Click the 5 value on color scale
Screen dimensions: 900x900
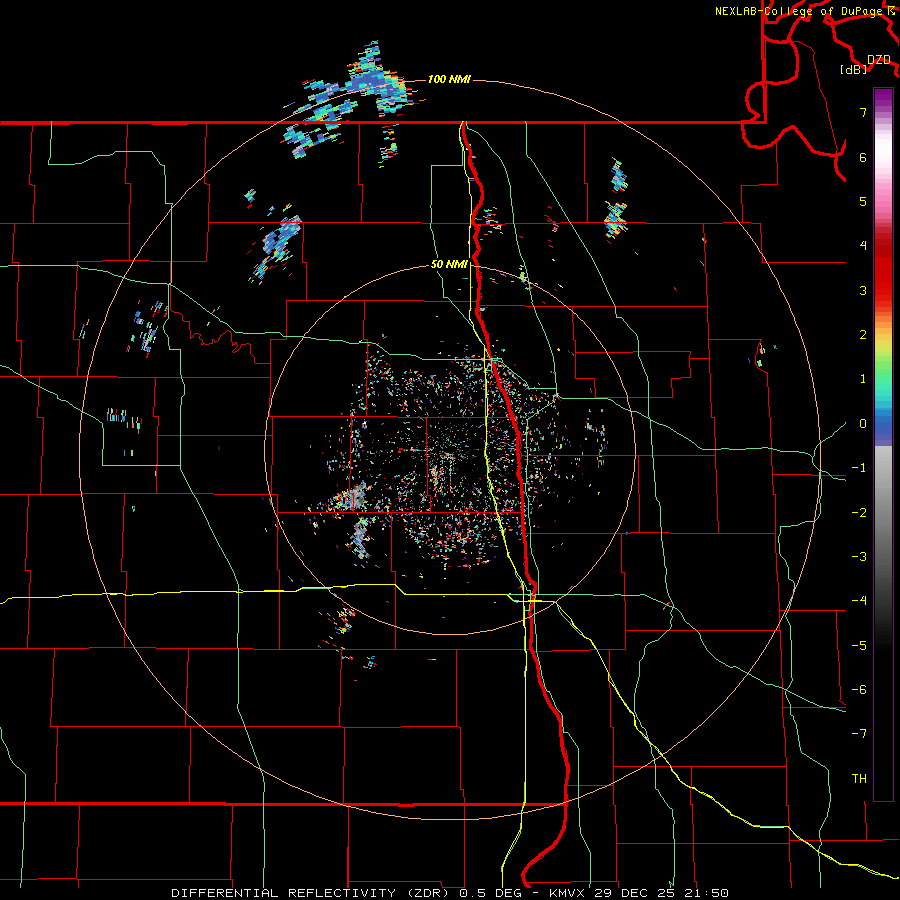863,201
